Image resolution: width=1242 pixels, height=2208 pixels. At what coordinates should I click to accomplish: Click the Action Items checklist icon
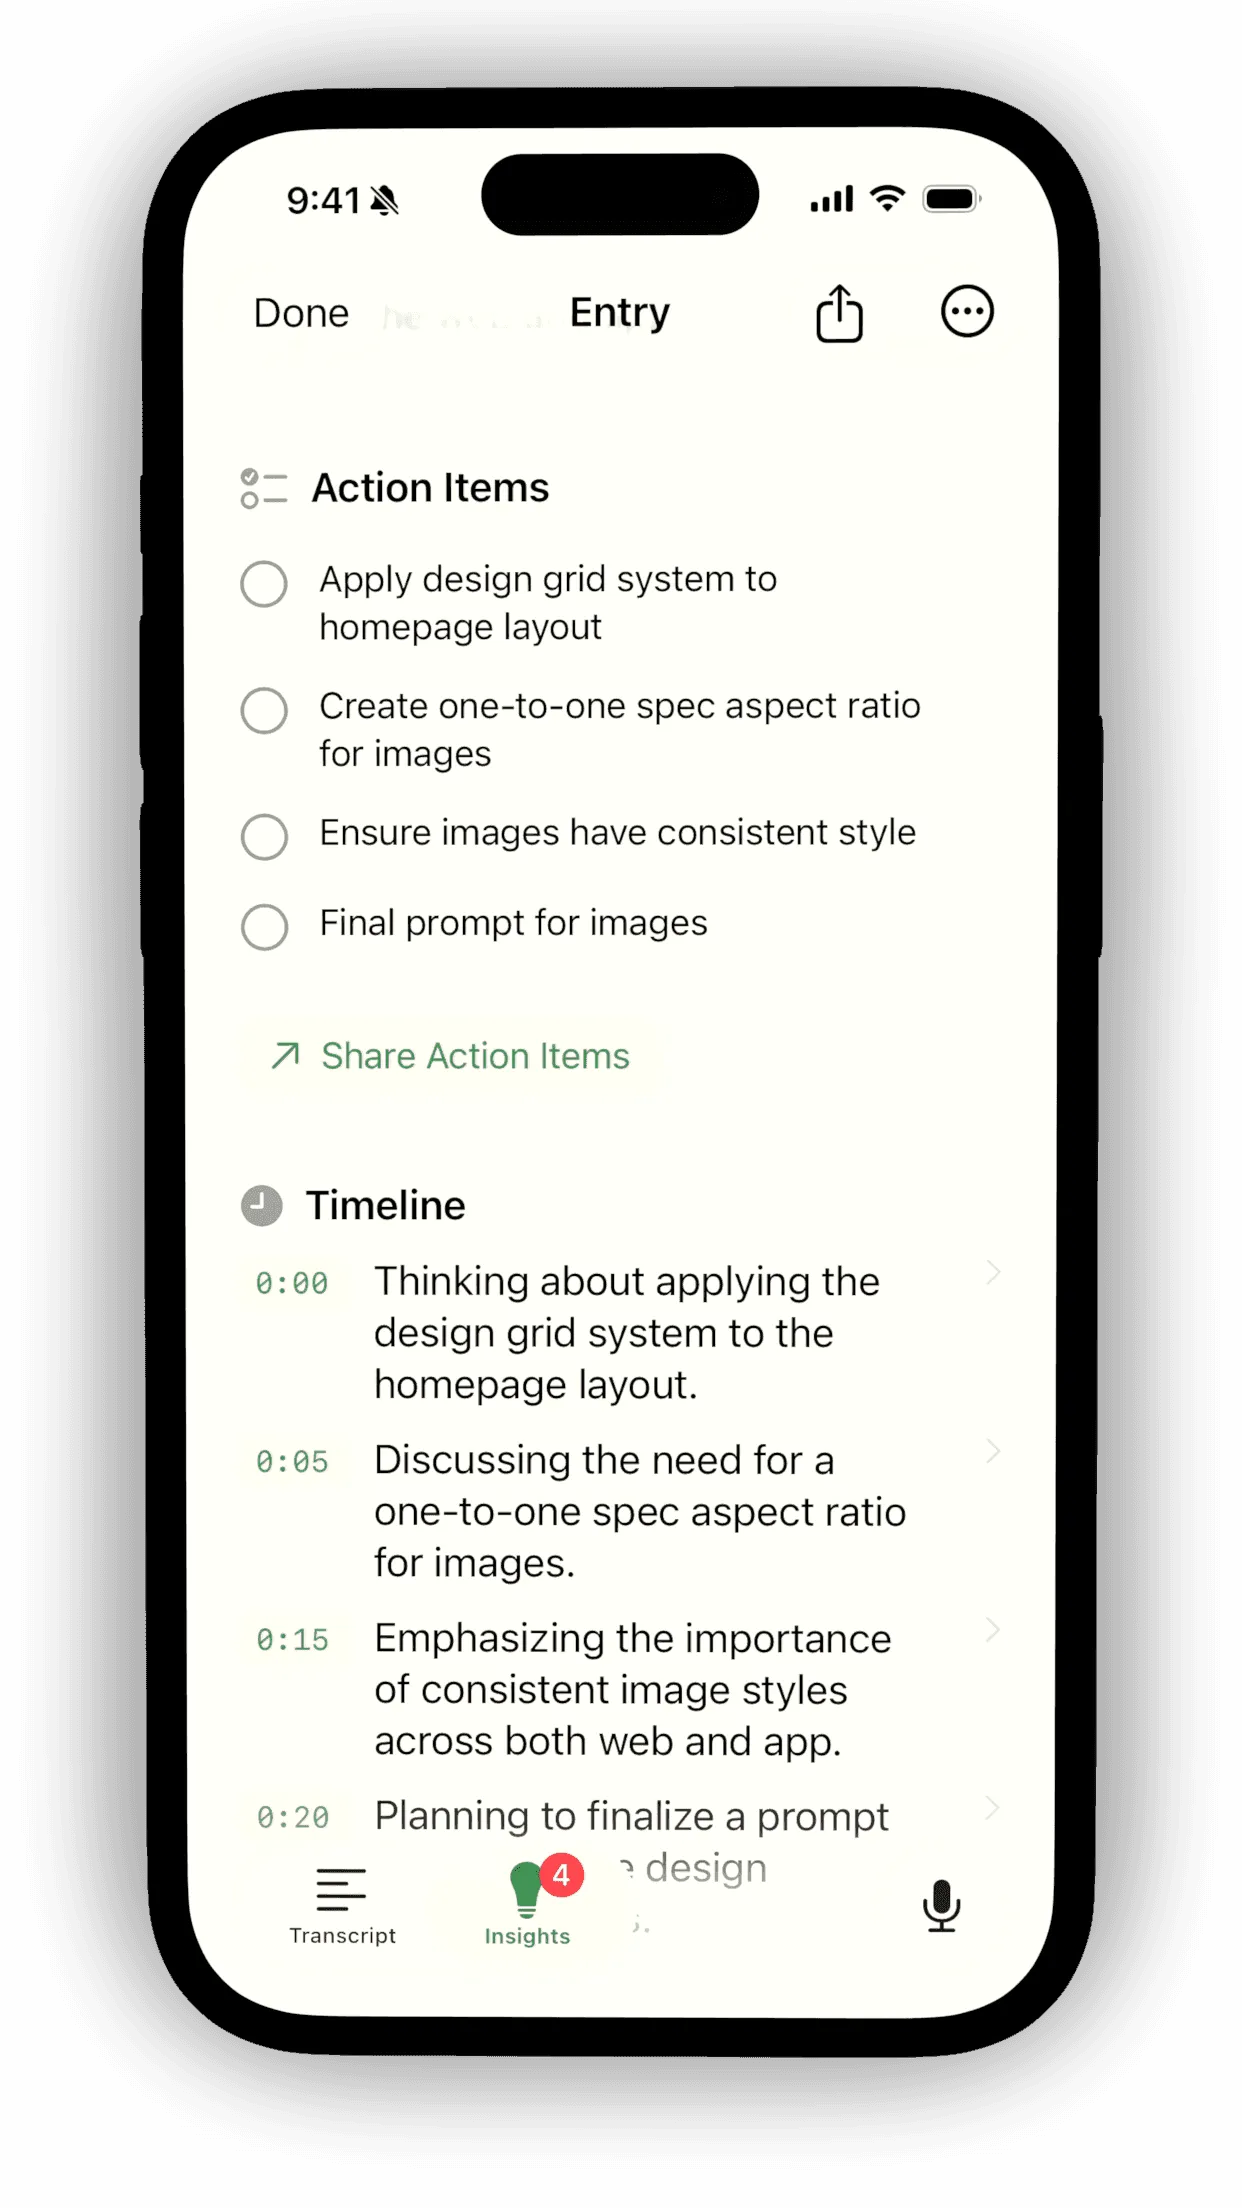[264, 487]
